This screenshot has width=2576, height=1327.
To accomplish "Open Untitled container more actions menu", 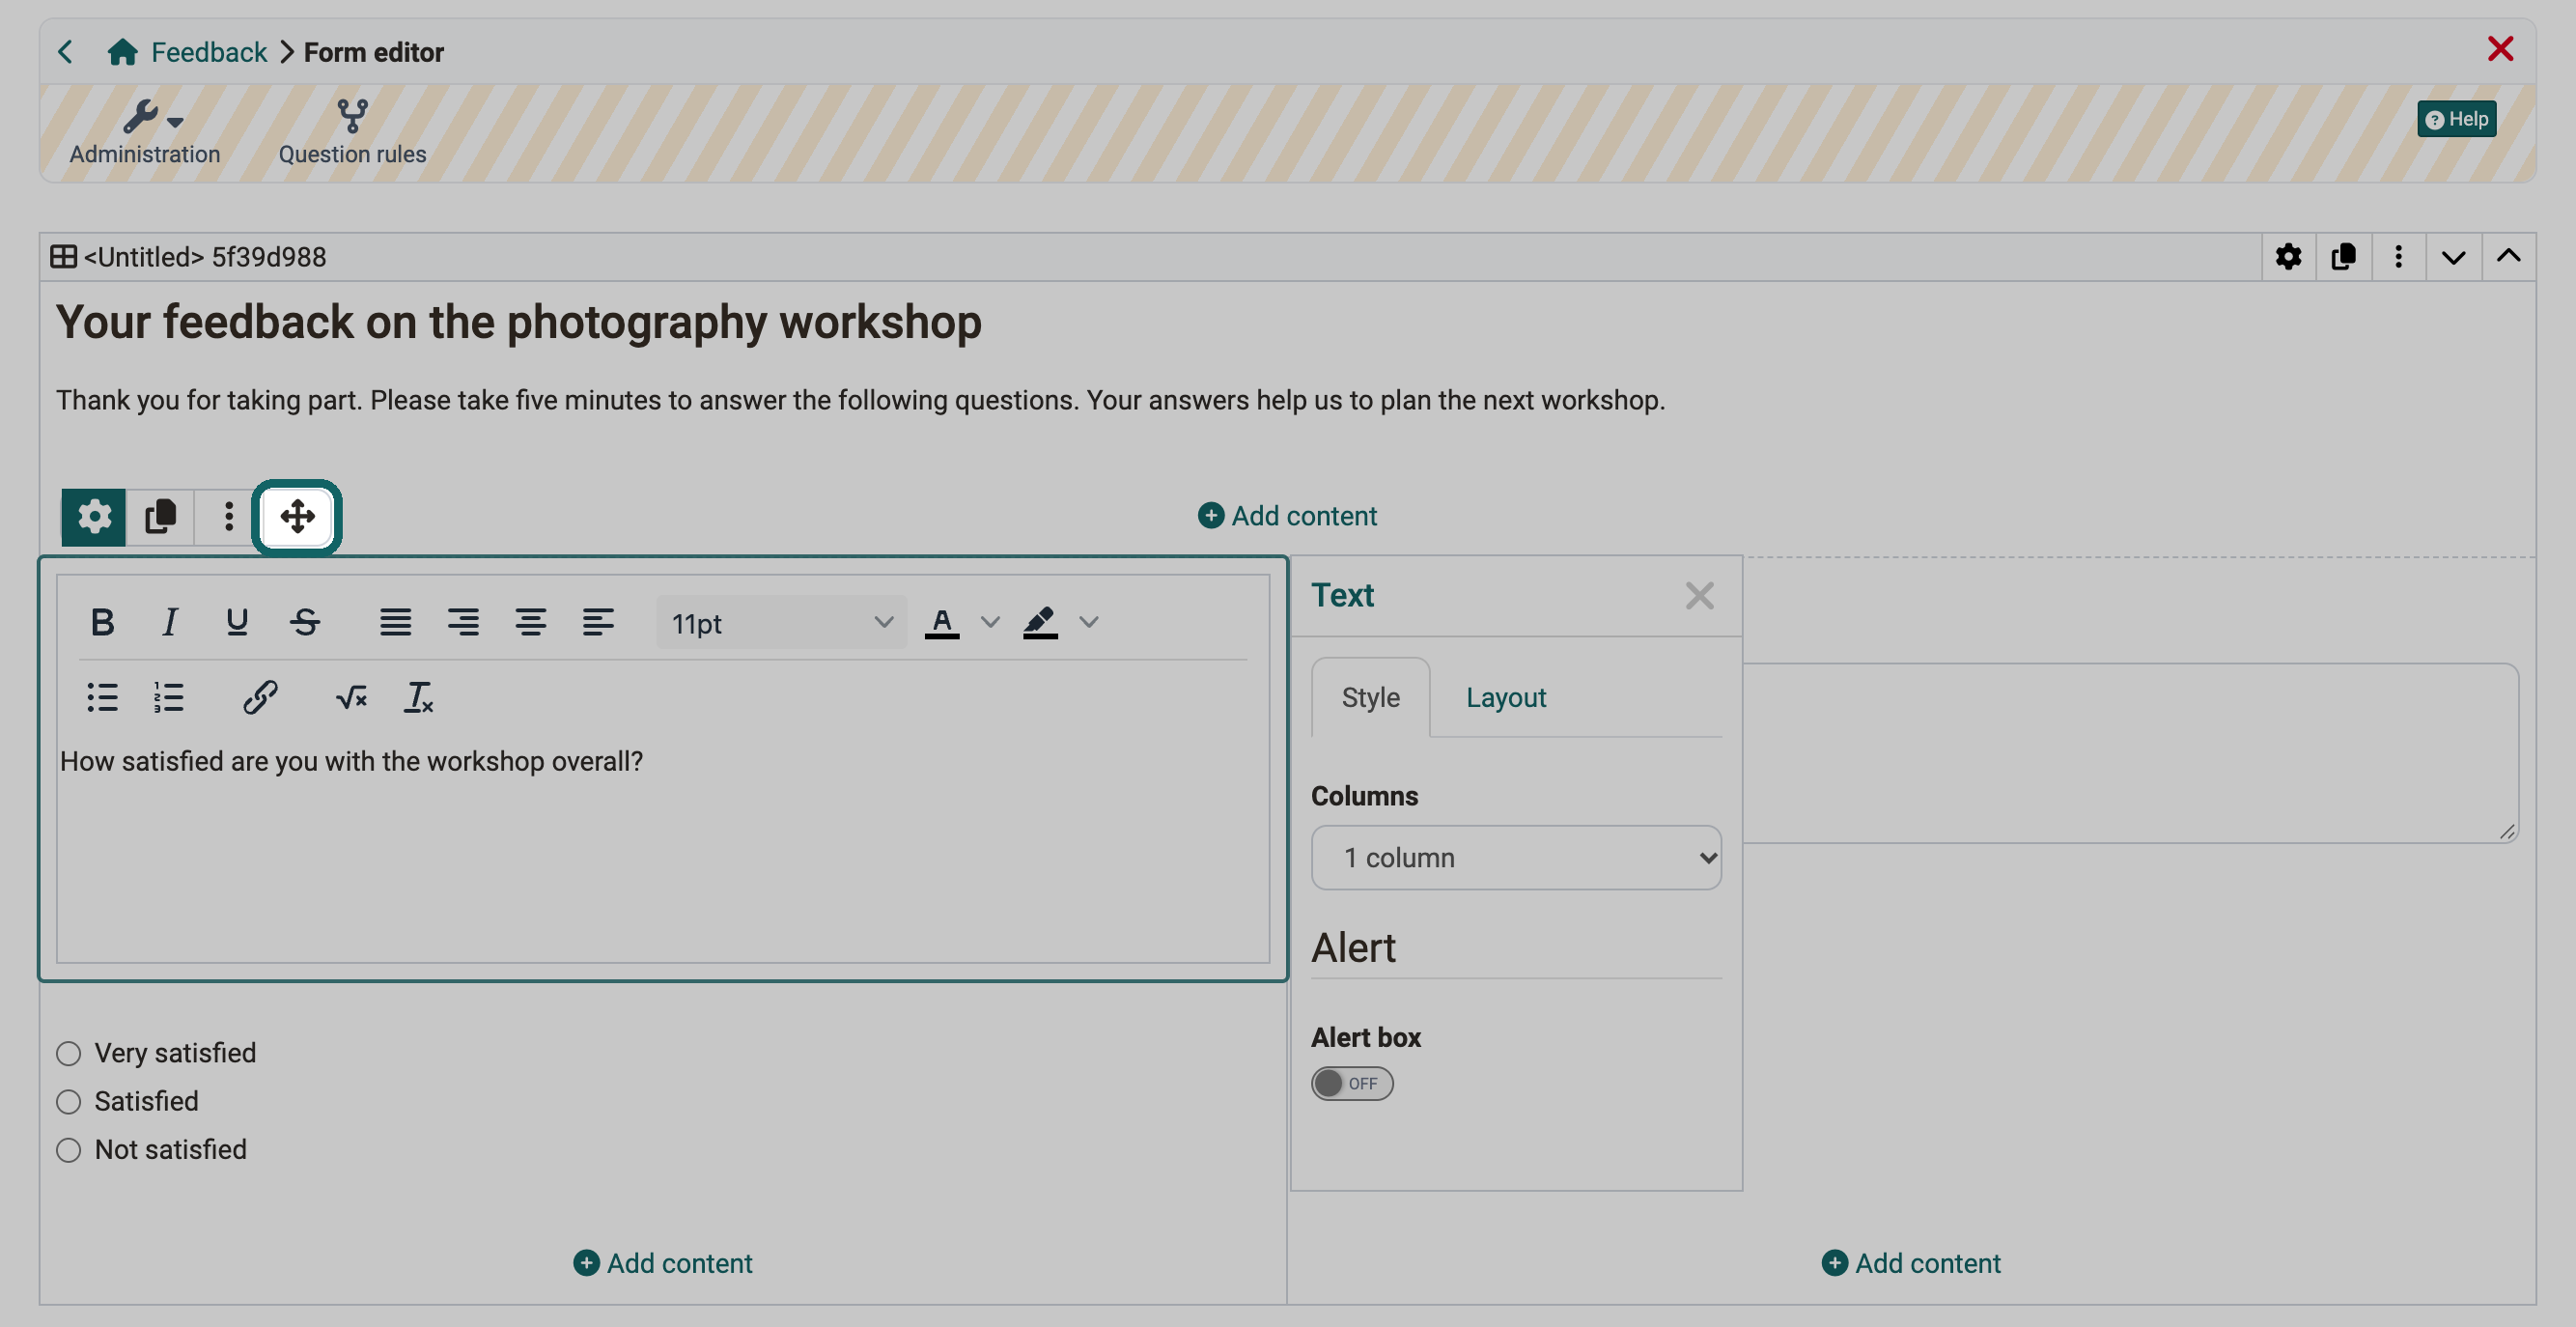I will pos(2398,257).
